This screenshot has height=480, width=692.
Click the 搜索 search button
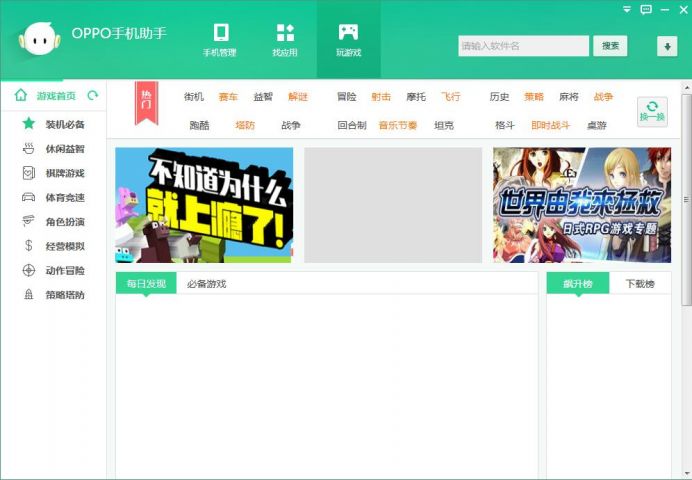[610, 46]
